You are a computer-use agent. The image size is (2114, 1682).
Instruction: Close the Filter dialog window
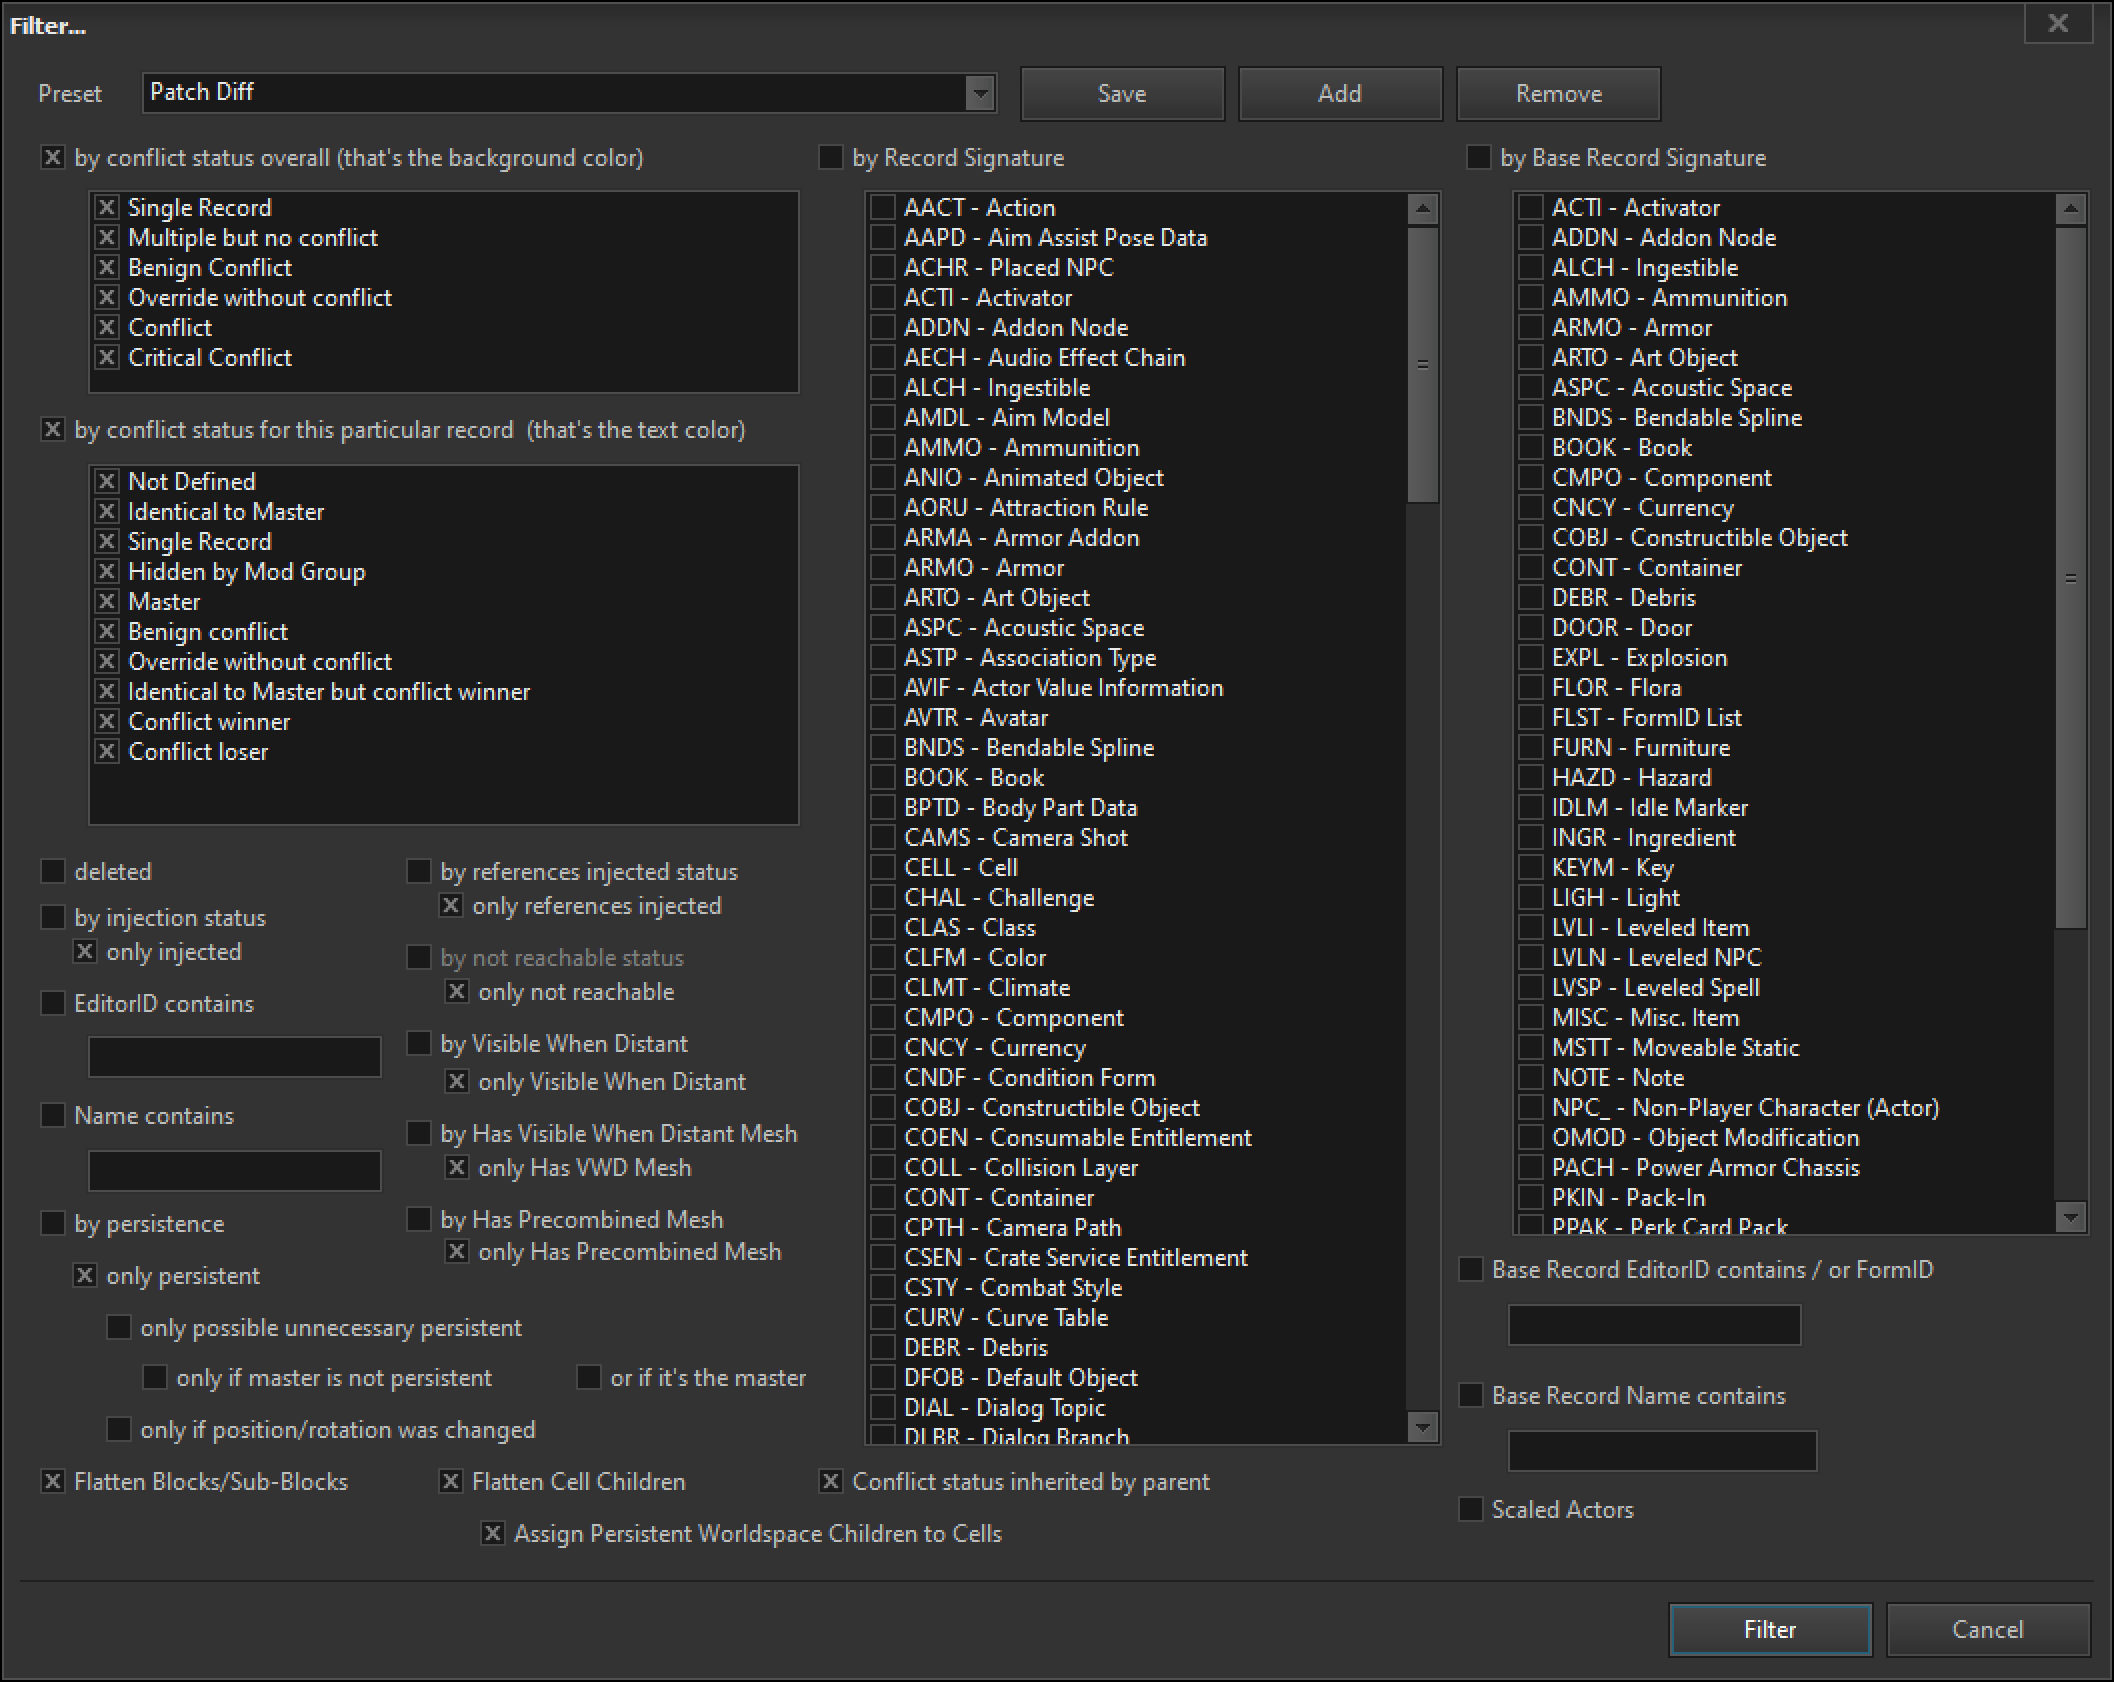tap(2057, 24)
